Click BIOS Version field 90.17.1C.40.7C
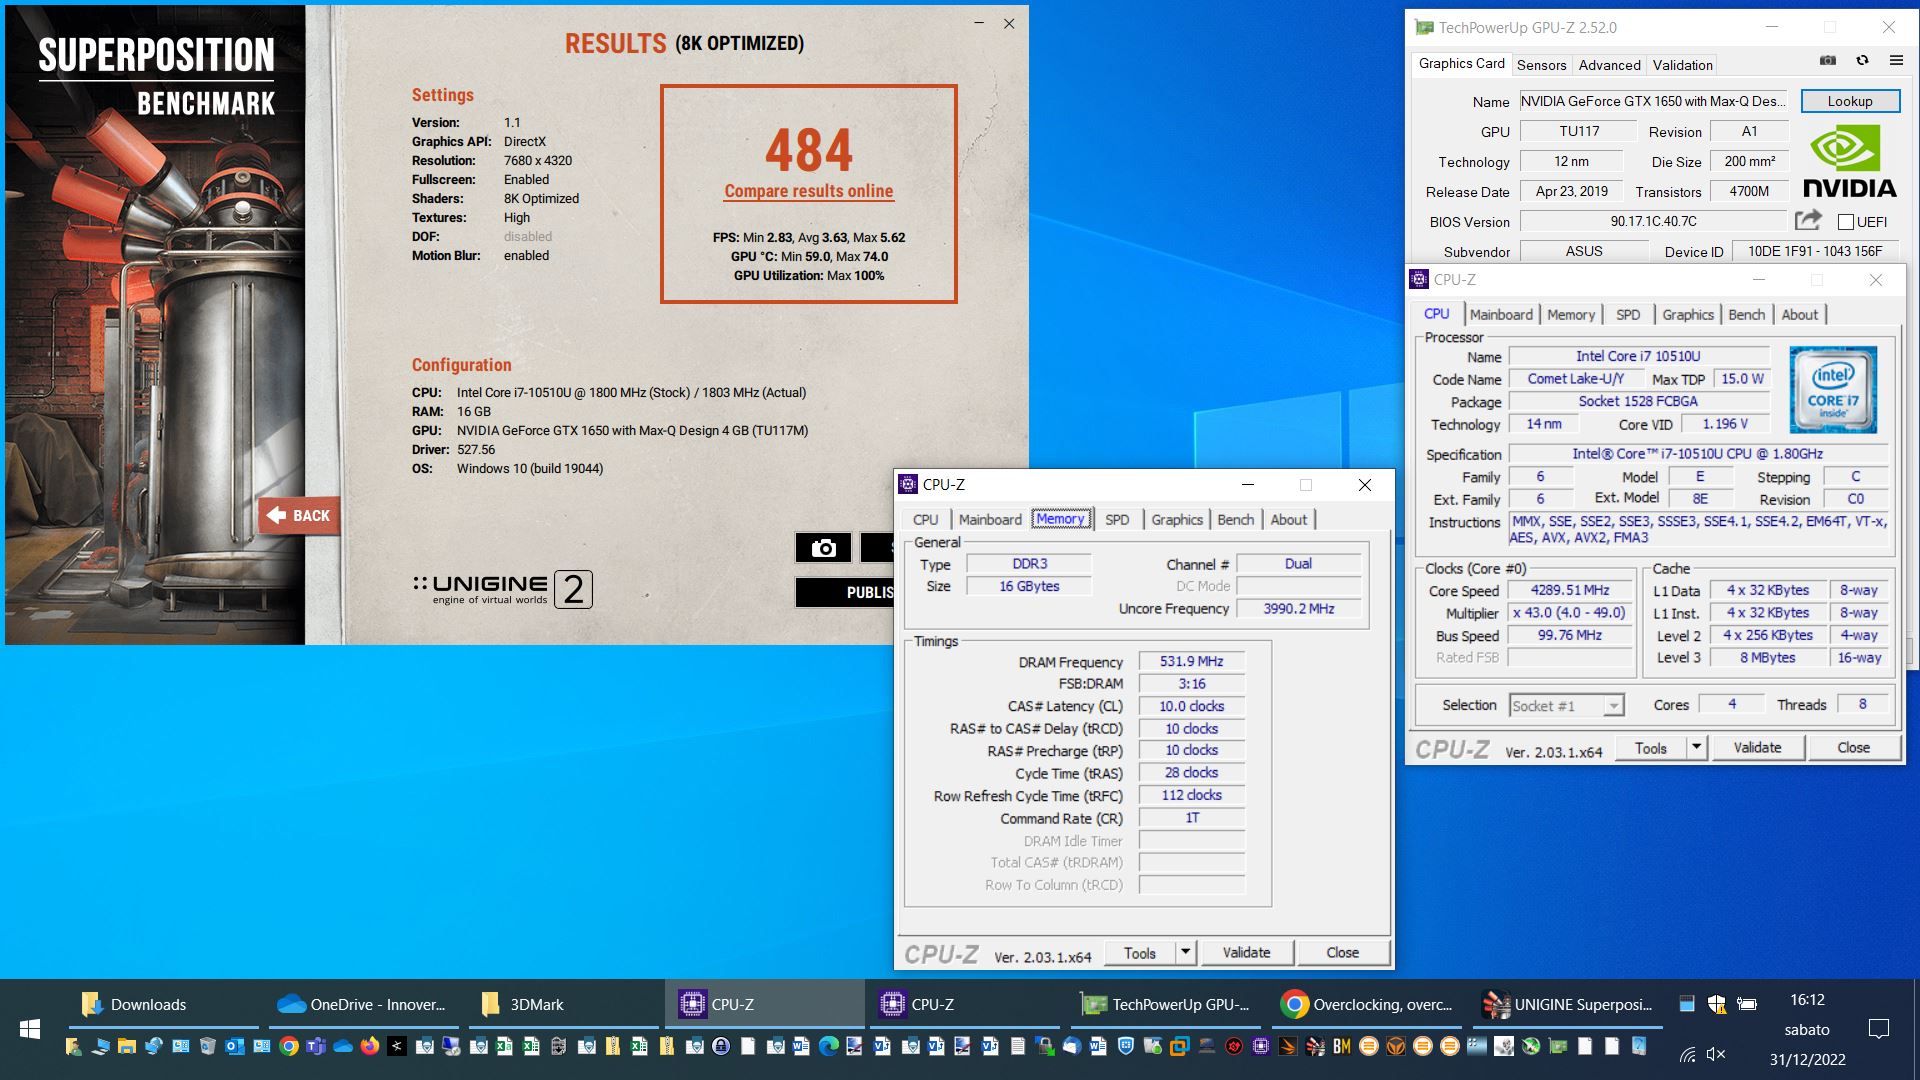 (x=1653, y=221)
